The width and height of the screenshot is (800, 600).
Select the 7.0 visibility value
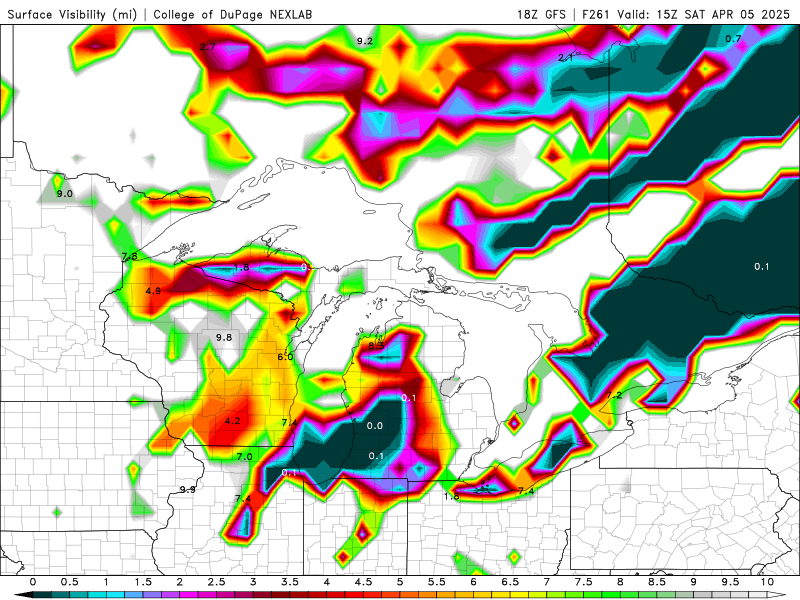point(244,457)
